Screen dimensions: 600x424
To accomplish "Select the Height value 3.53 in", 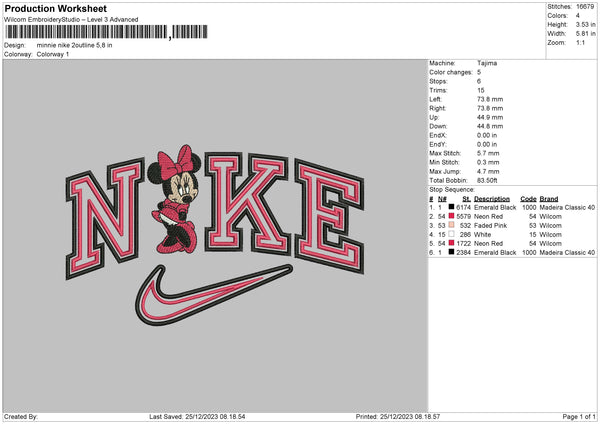I will point(585,24).
